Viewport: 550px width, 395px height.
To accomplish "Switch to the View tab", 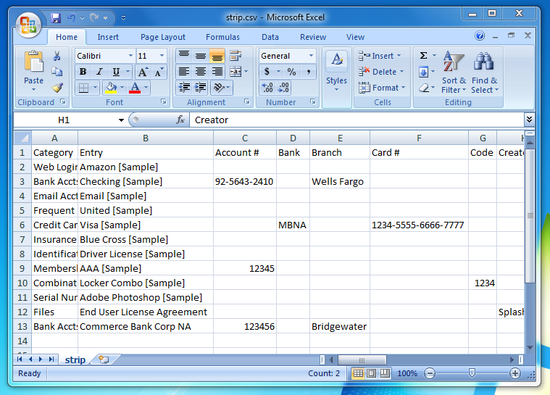I will [355, 37].
